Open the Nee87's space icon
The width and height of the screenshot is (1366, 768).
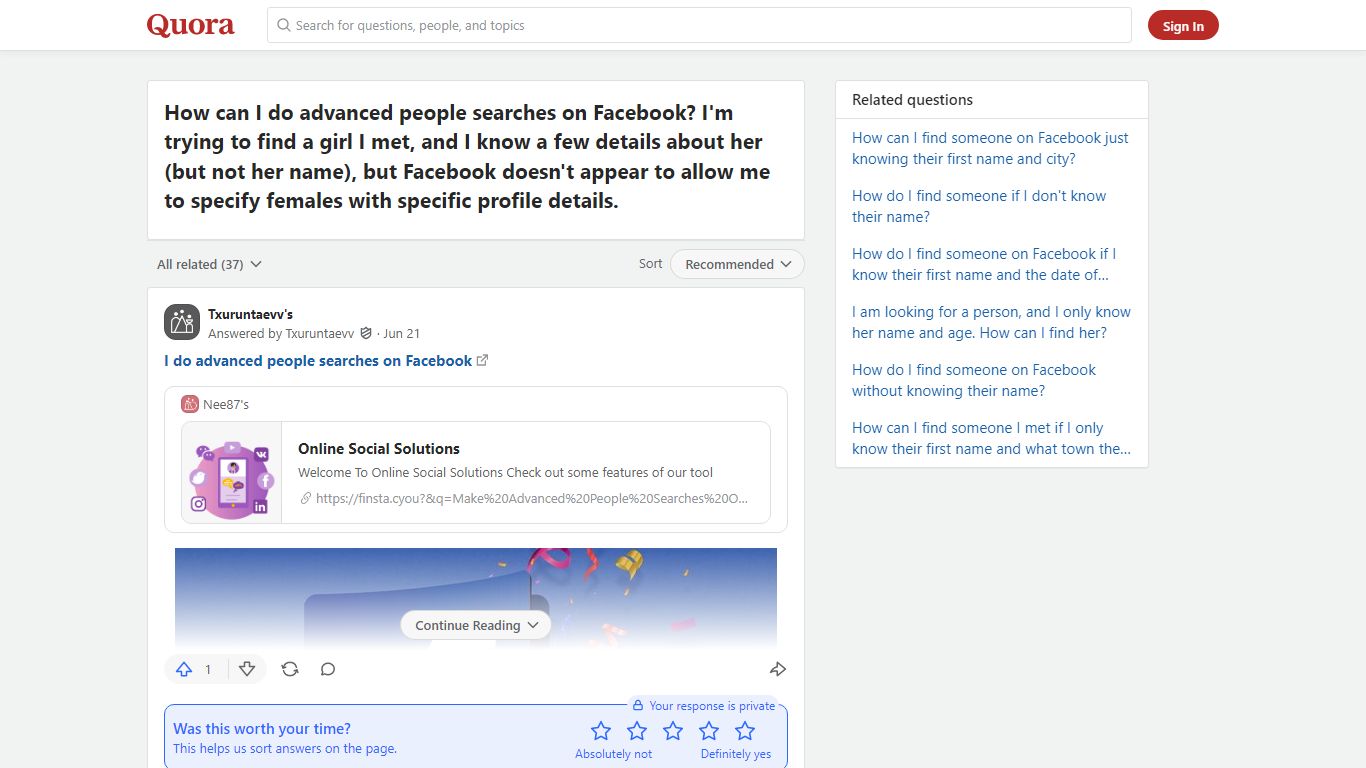coord(190,404)
